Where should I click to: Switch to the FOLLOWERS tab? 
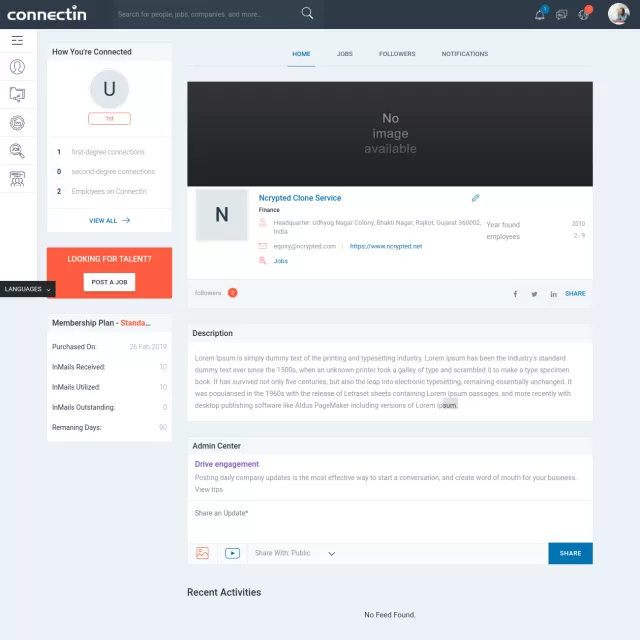(397, 53)
